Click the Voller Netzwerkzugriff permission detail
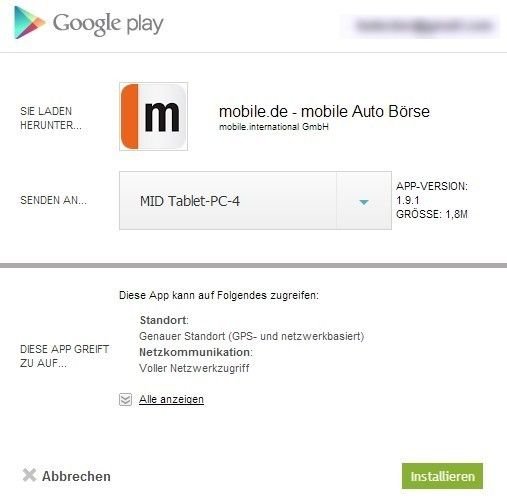 194,368
